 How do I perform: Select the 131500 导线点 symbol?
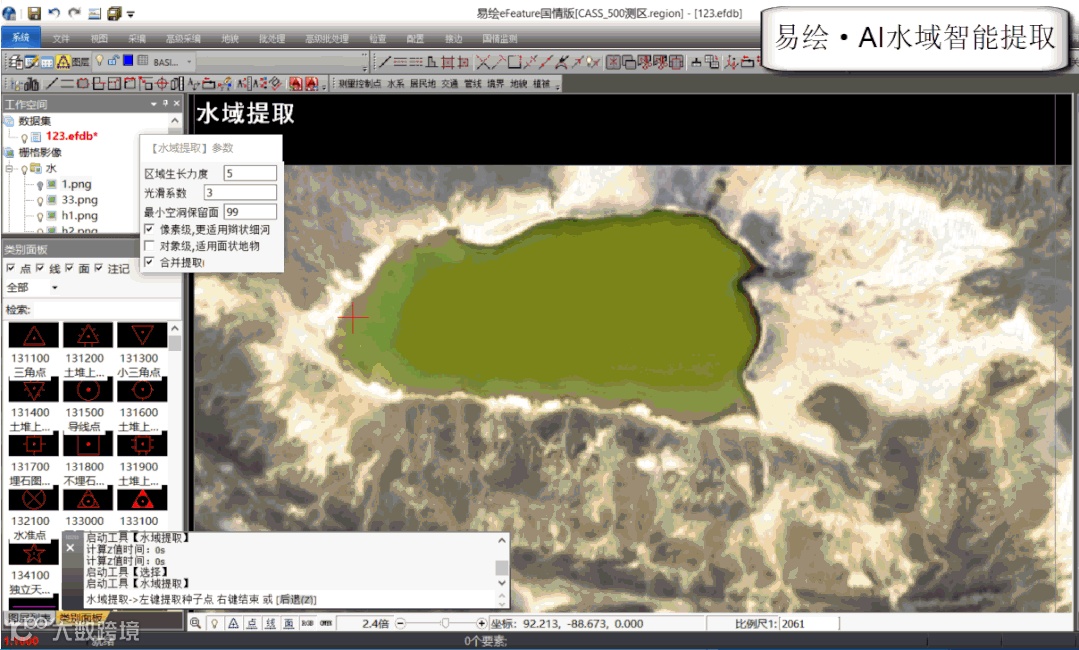(87, 390)
